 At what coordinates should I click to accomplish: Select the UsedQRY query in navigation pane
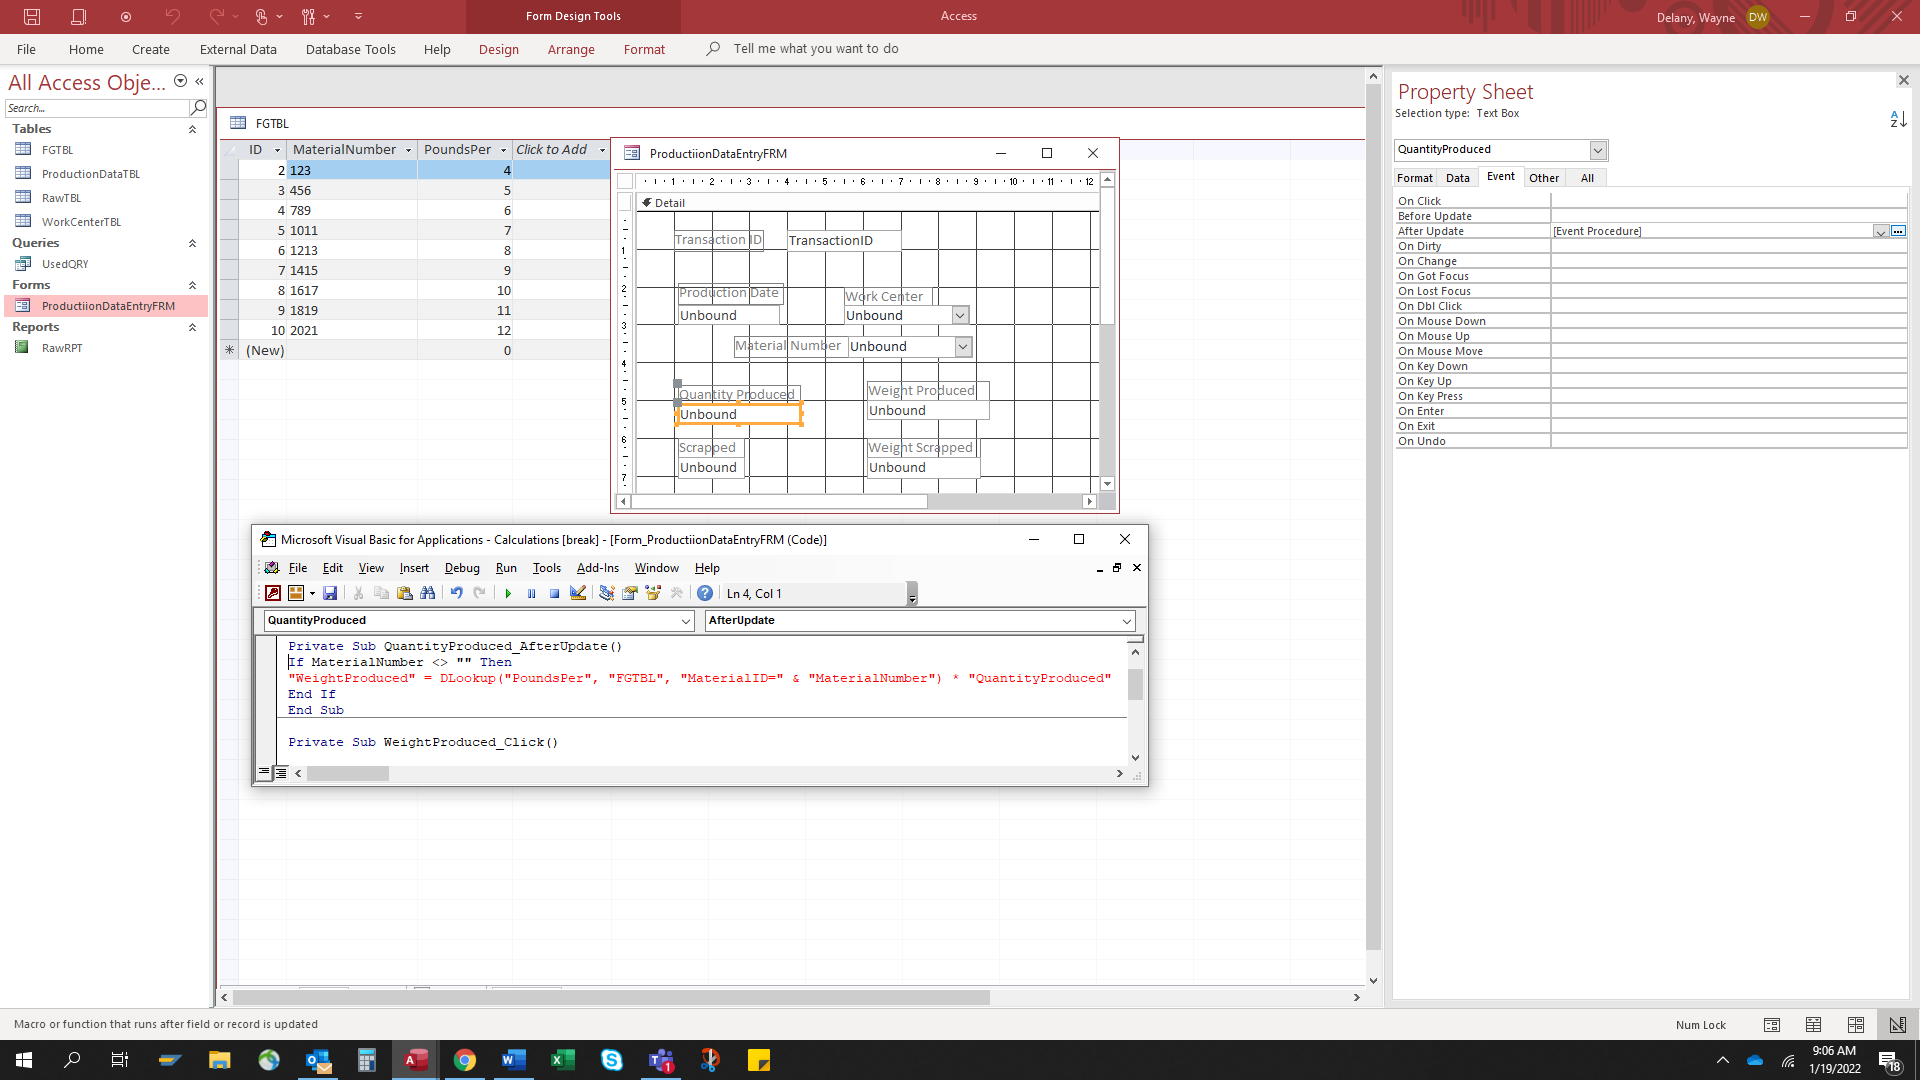click(x=64, y=263)
